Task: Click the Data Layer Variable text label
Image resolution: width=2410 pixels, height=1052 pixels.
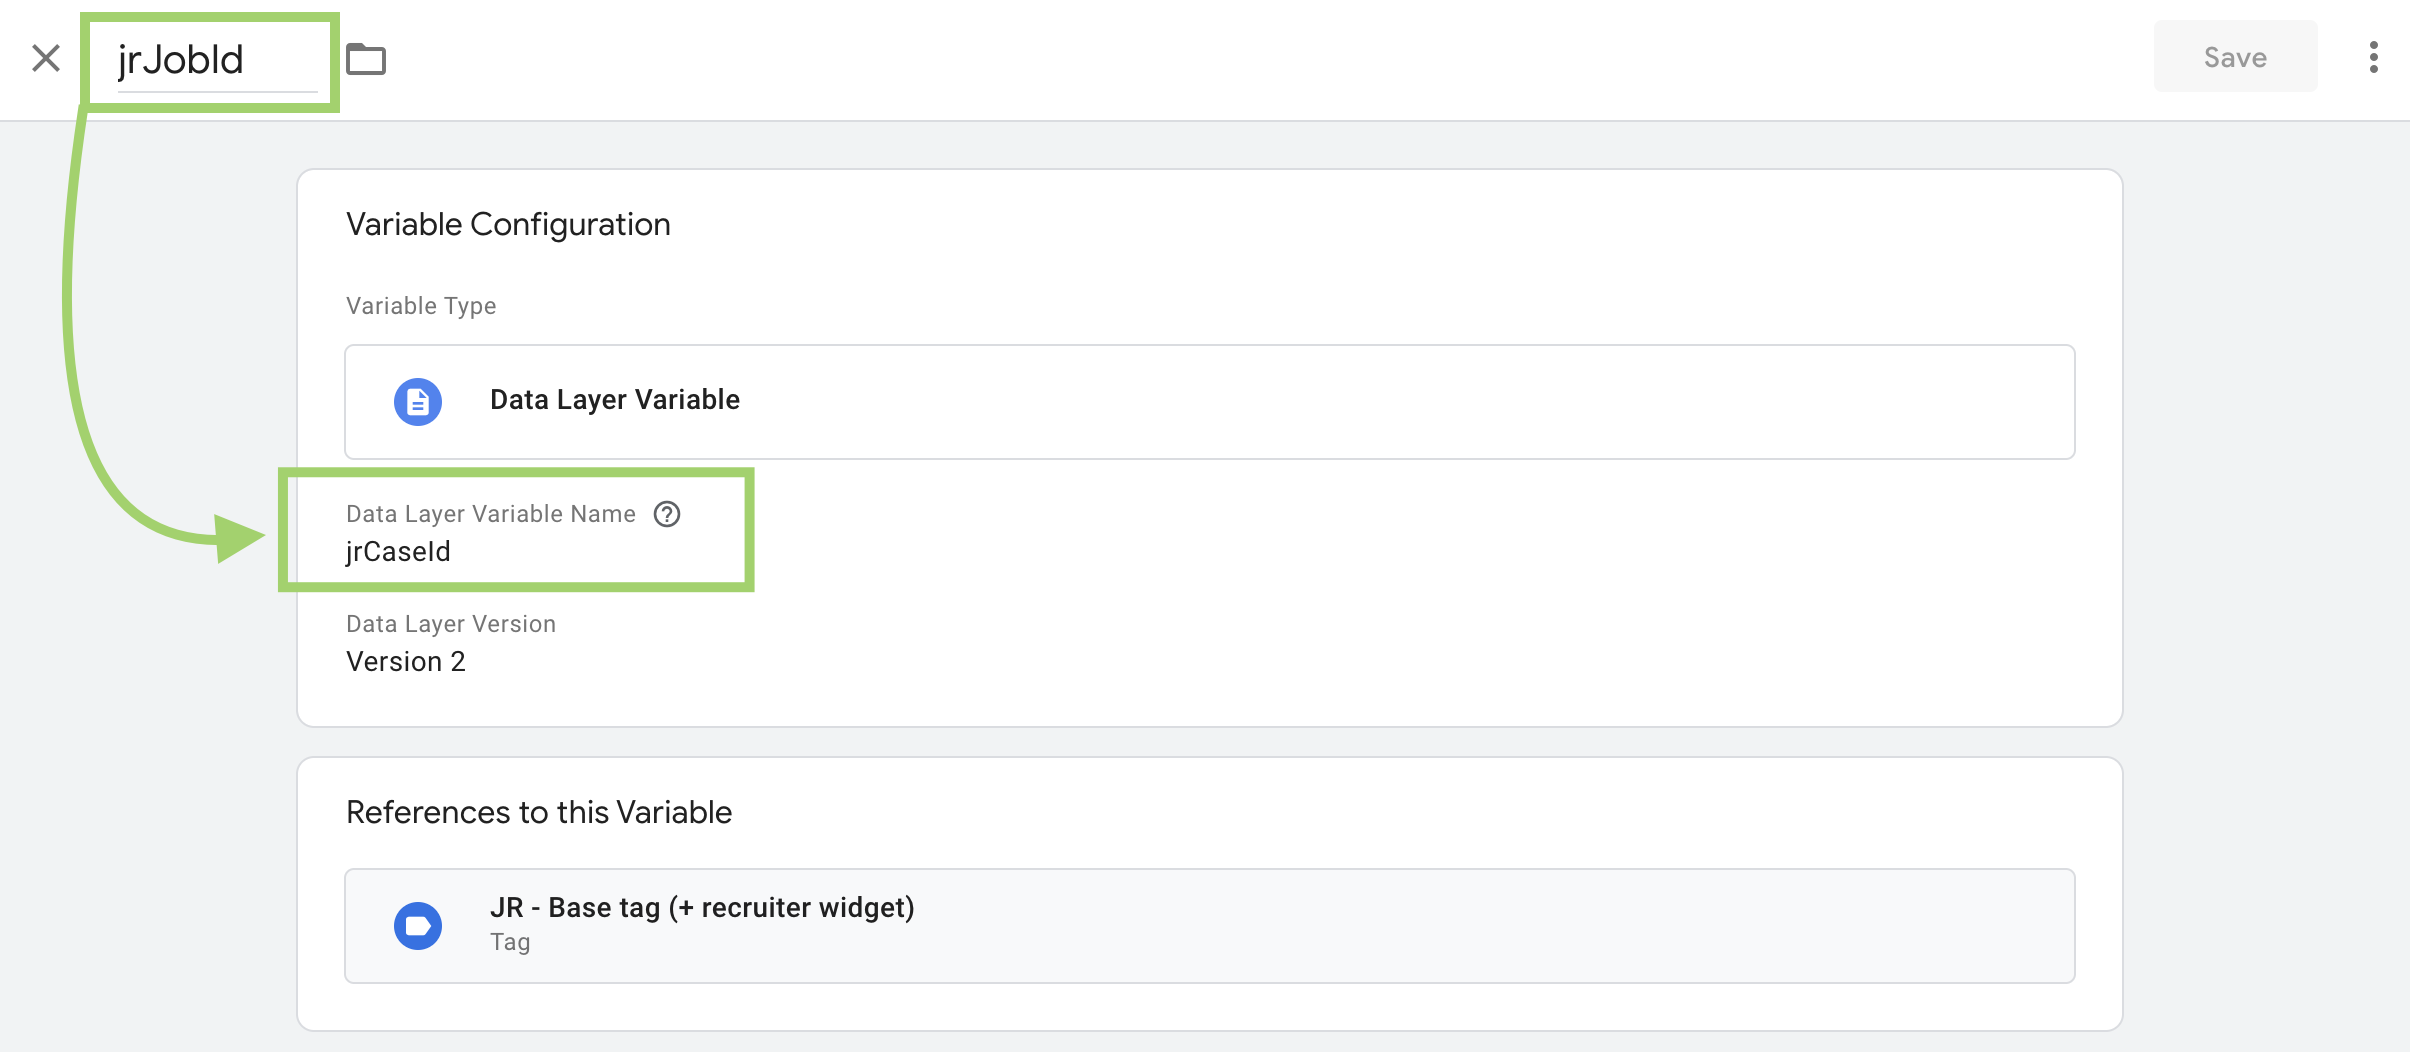Action: 614,400
